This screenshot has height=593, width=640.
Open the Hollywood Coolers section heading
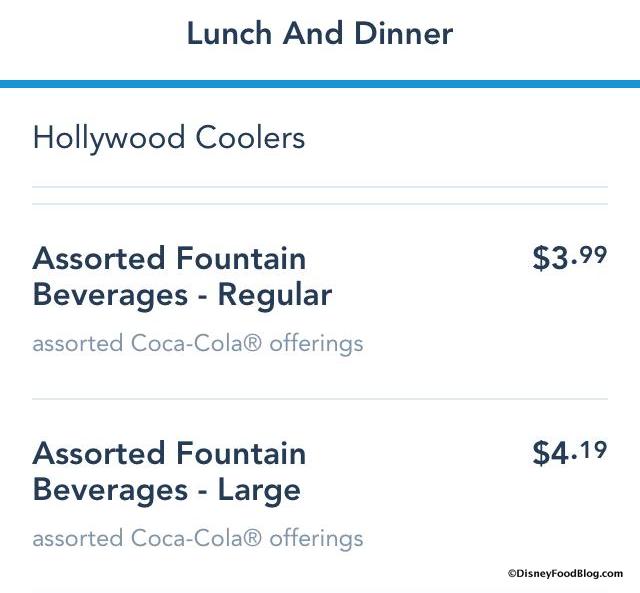click(169, 137)
